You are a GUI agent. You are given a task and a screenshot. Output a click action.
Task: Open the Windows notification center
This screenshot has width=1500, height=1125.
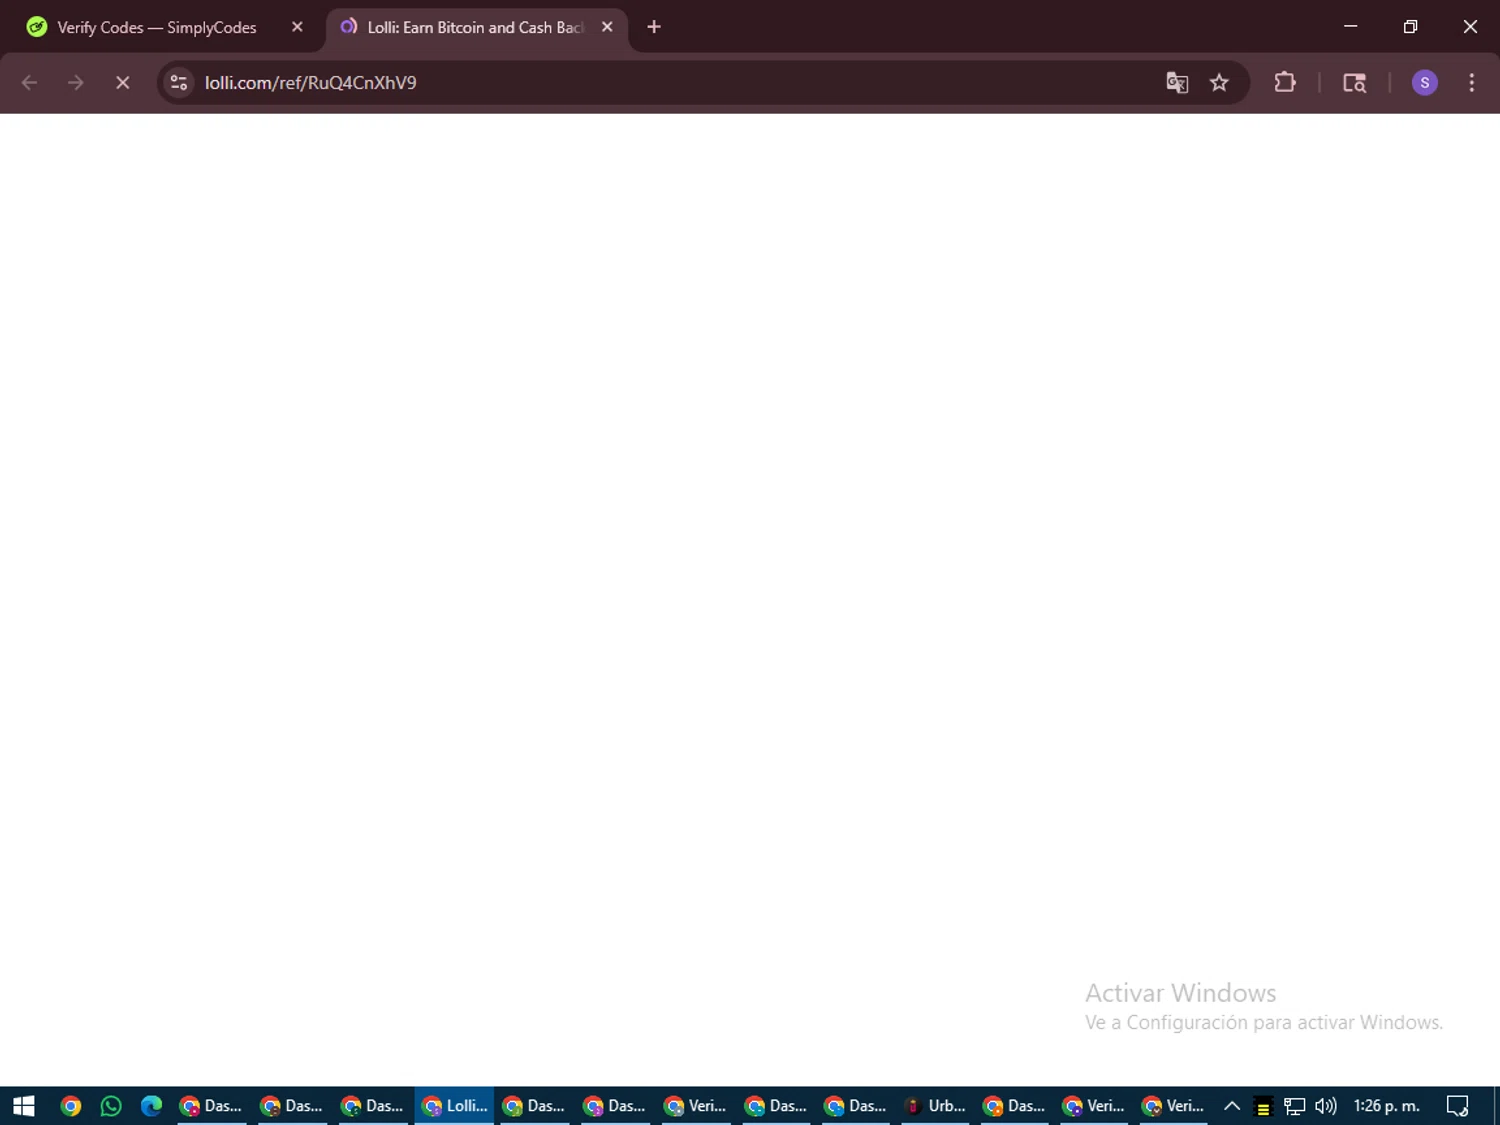1457,1106
